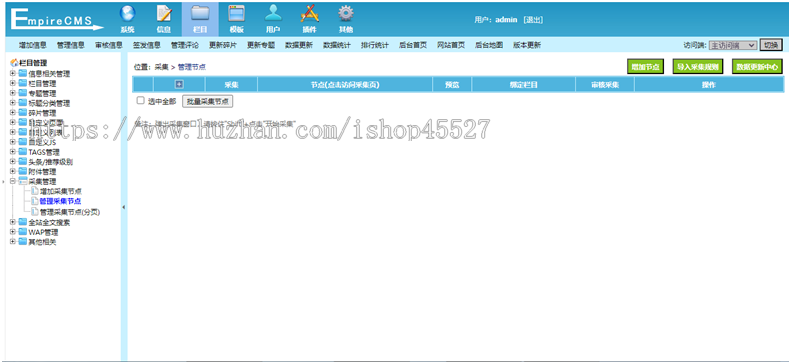Open 后台地图 in the submenu bar
The image size is (791, 364).
click(489, 45)
